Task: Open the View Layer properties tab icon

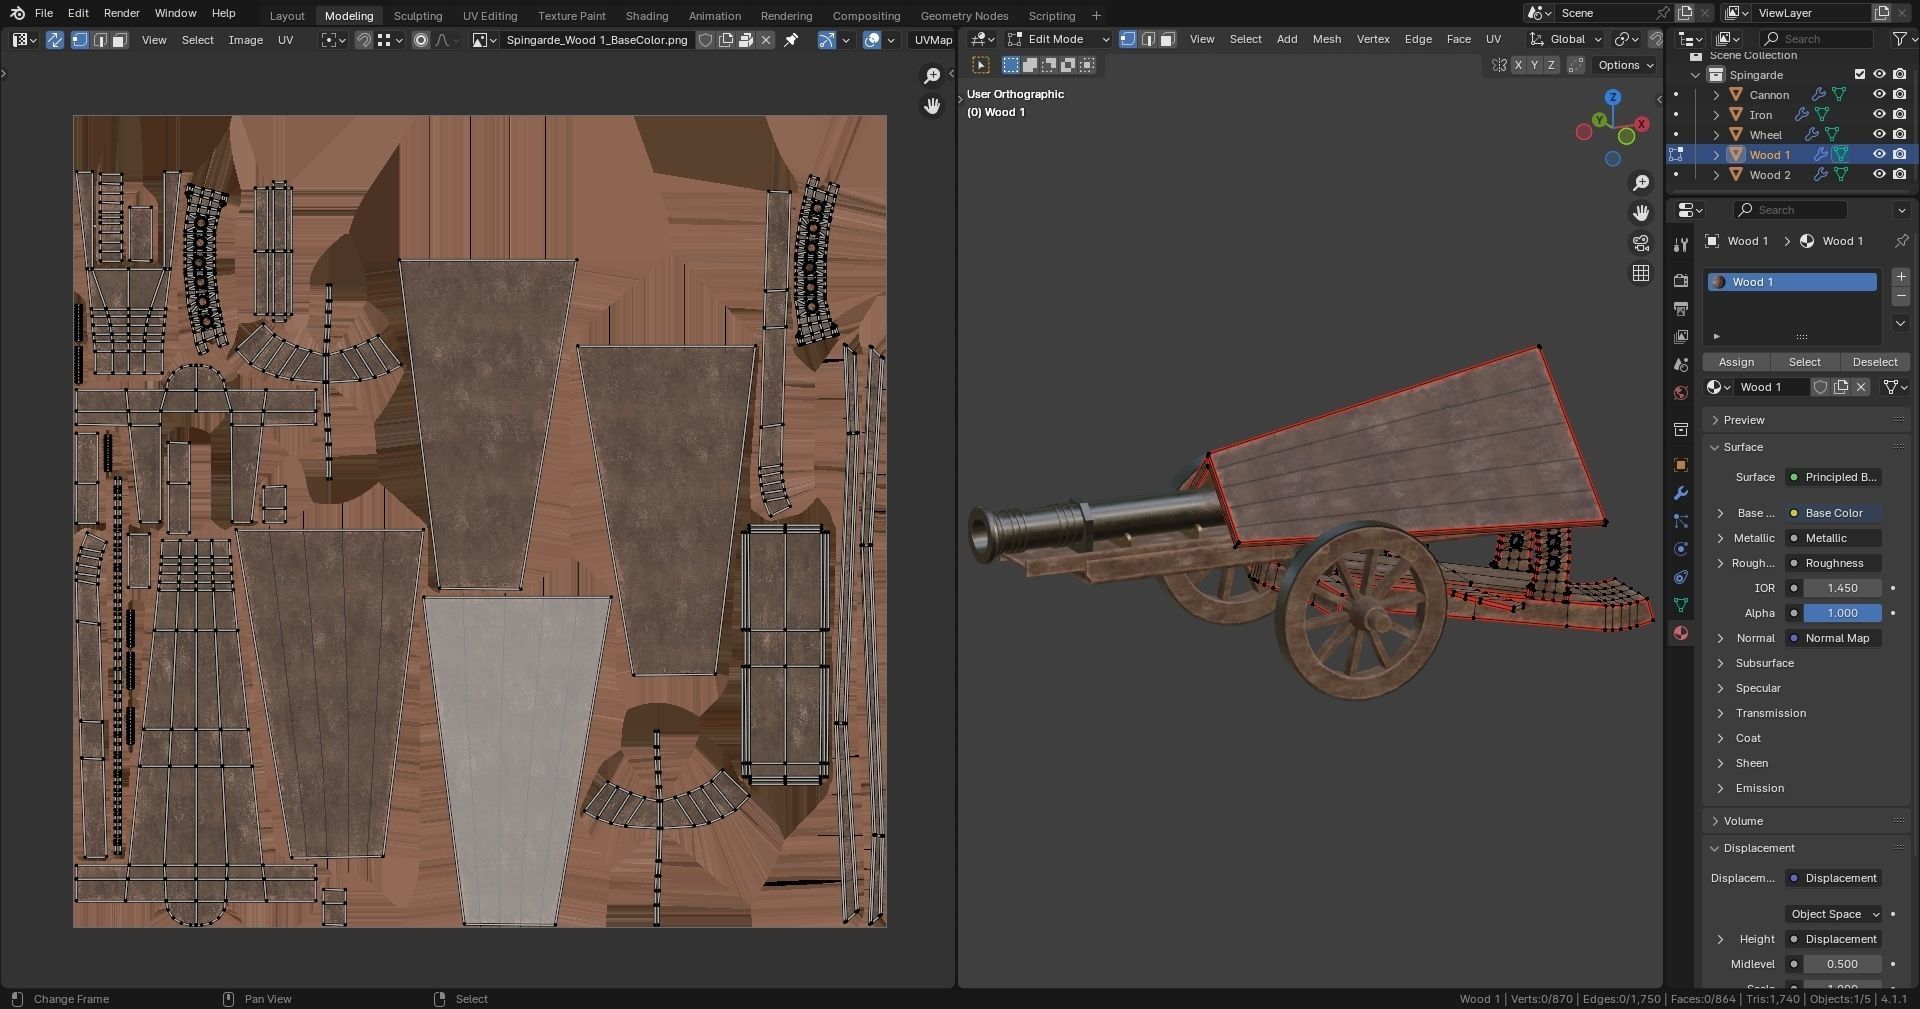Action: point(1681,337)
